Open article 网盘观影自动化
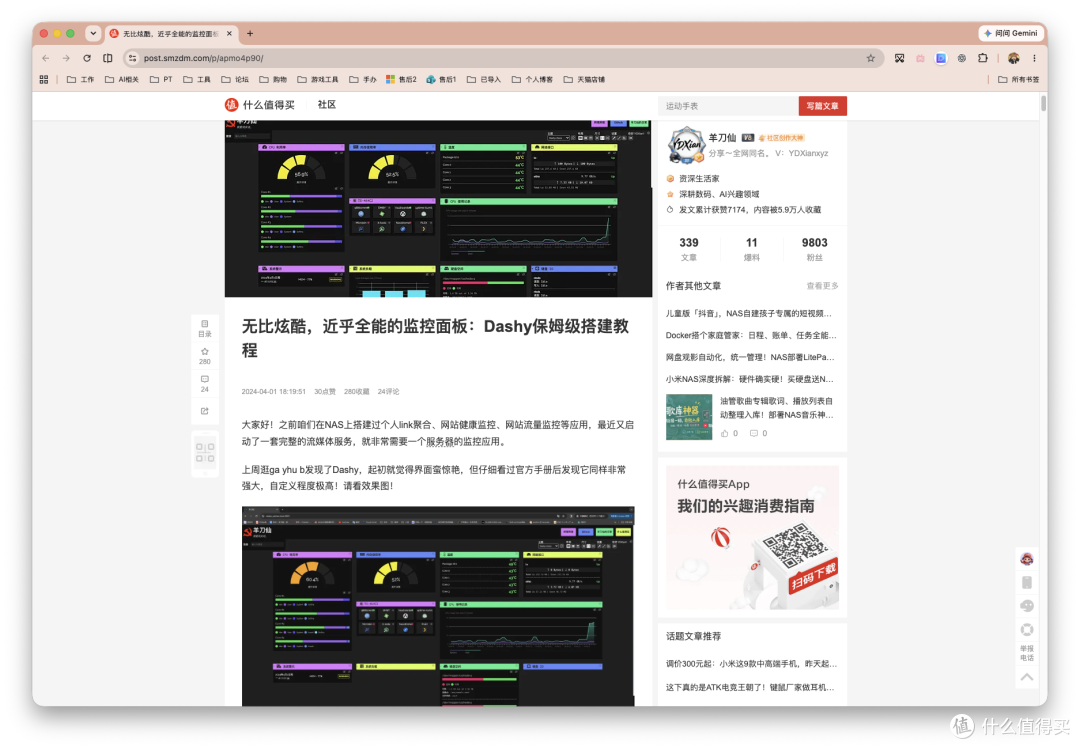The width and height of the screenshot is (1080, 749). coord(750,357)
